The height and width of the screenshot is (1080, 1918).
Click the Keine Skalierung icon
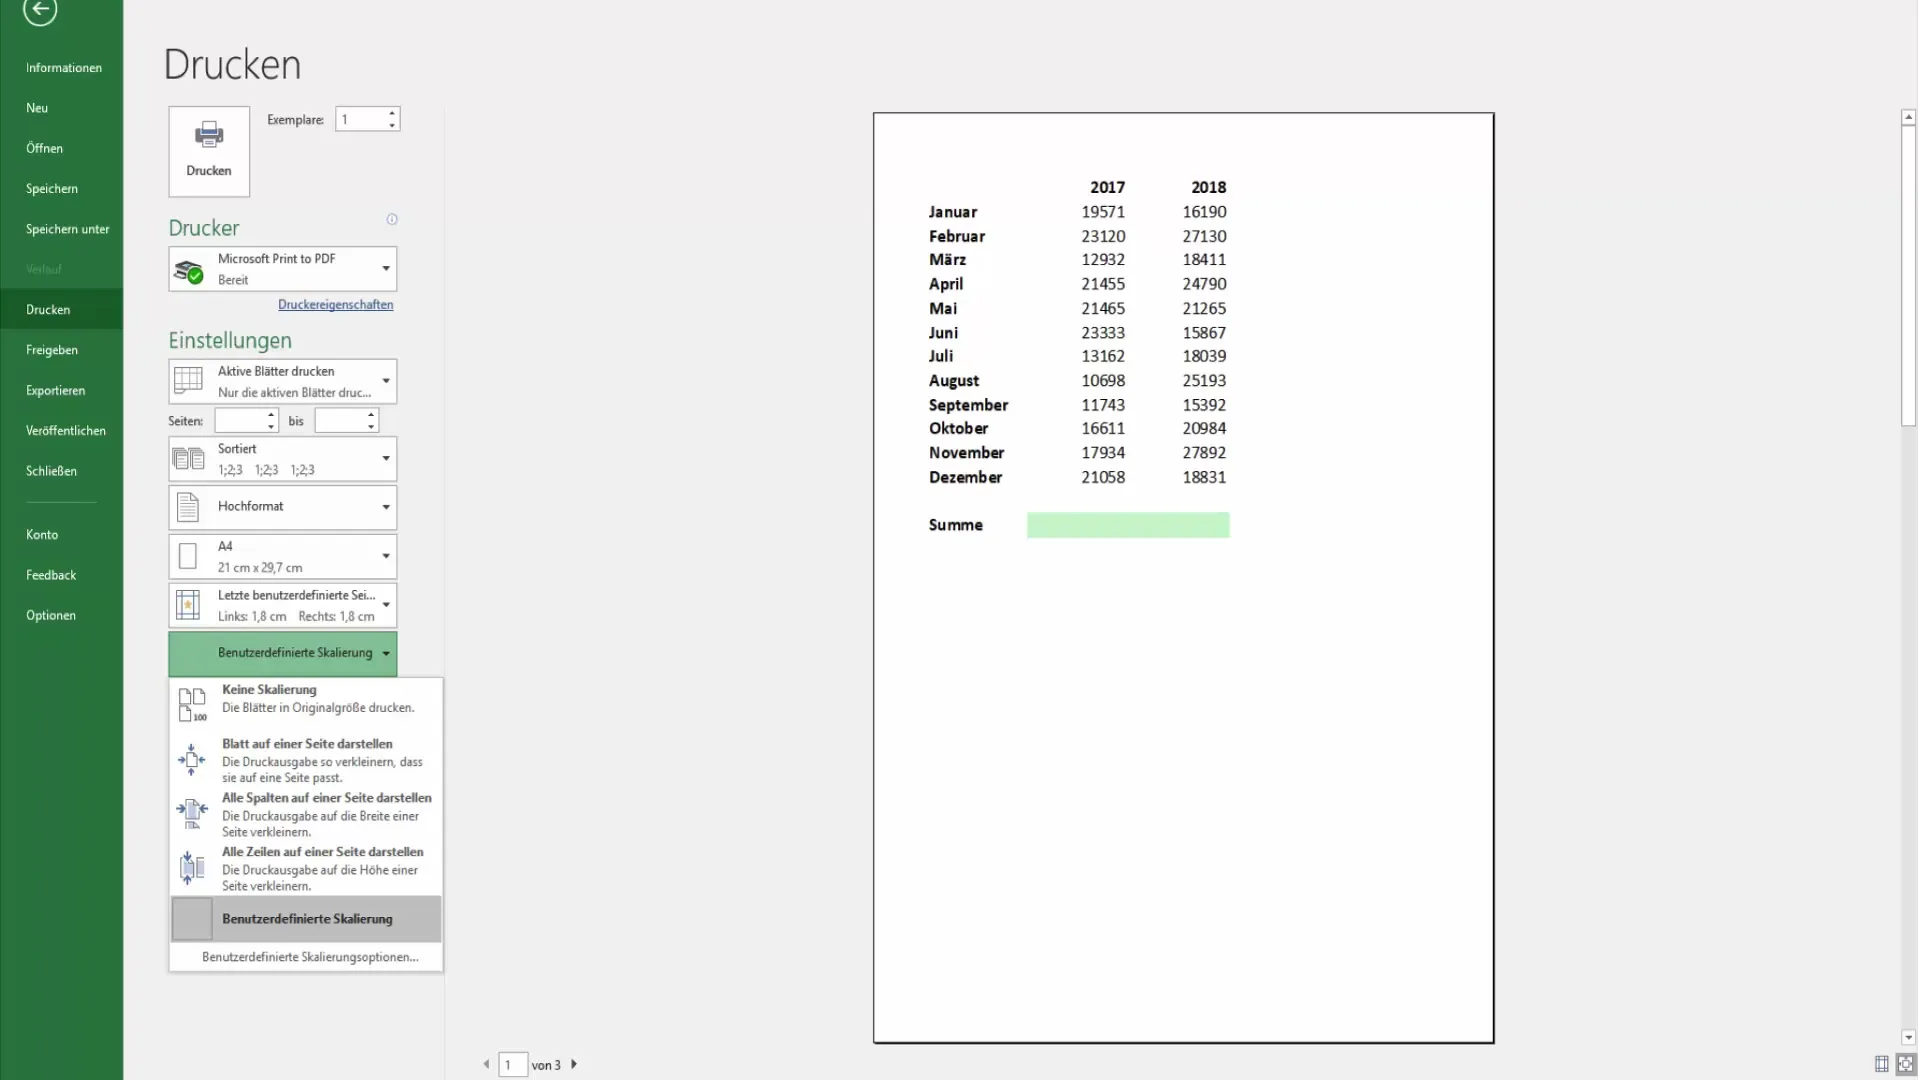[192, 704]
